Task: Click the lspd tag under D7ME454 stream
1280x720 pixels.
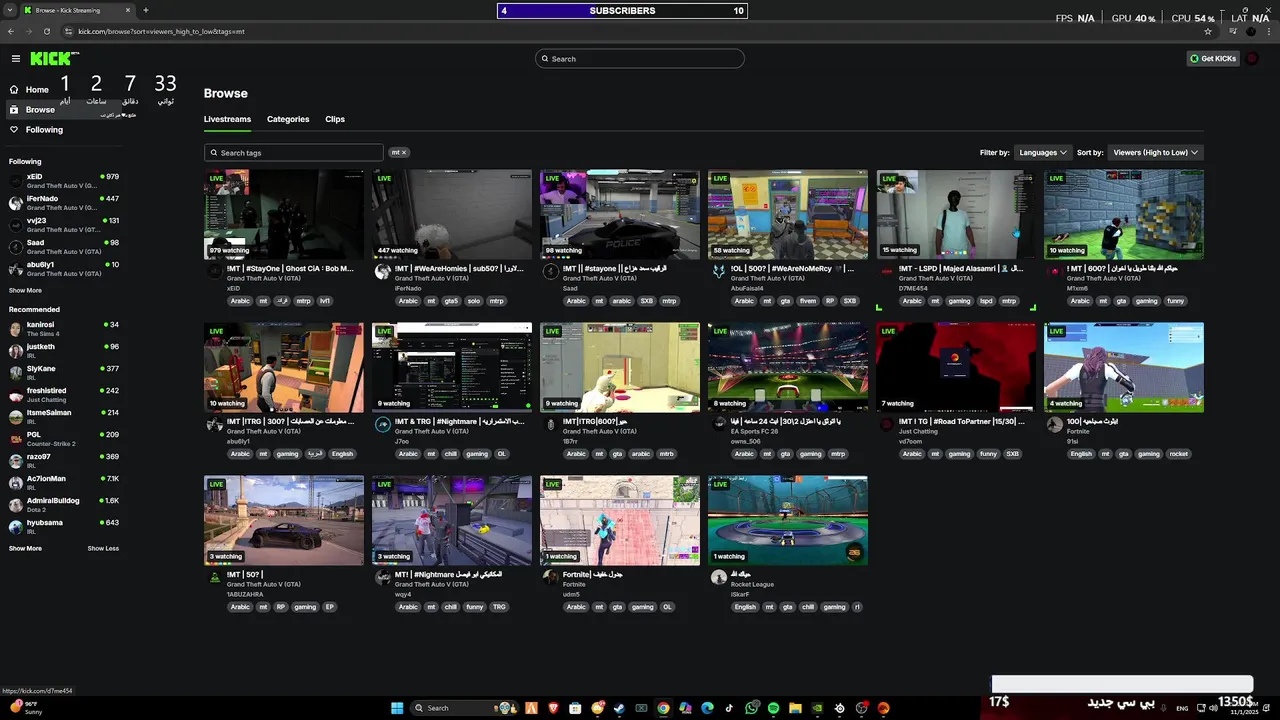Action: (x=986, y=301)
